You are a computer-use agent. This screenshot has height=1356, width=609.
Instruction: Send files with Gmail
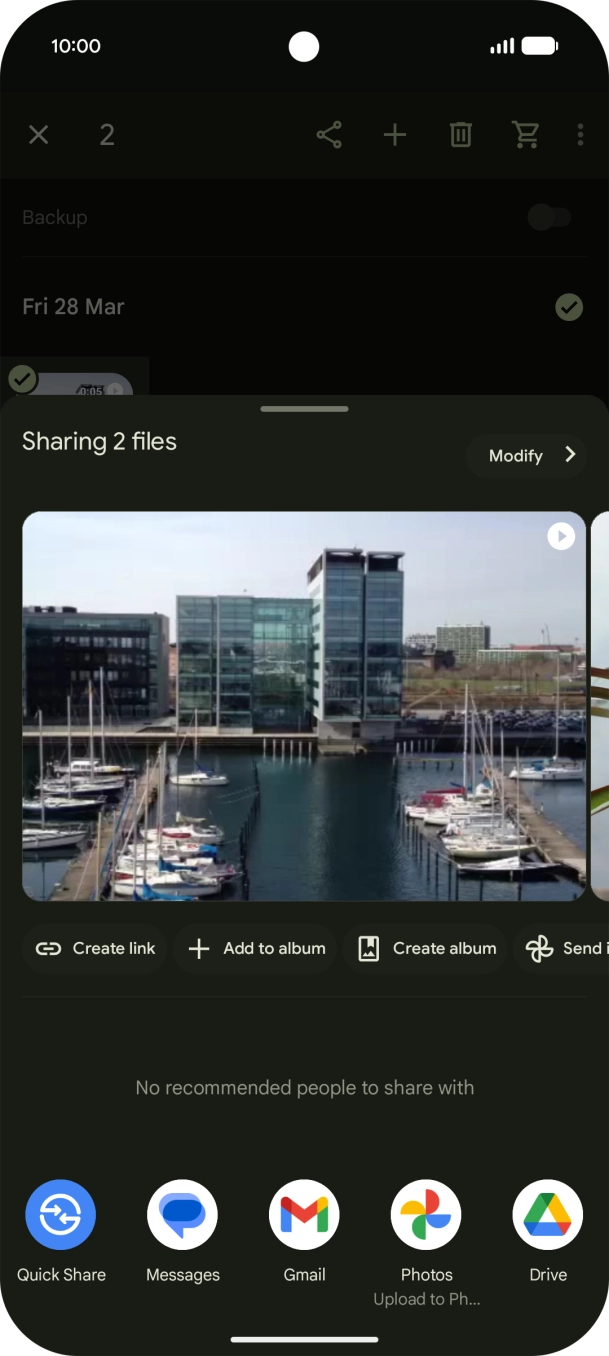pos(304,1215)
